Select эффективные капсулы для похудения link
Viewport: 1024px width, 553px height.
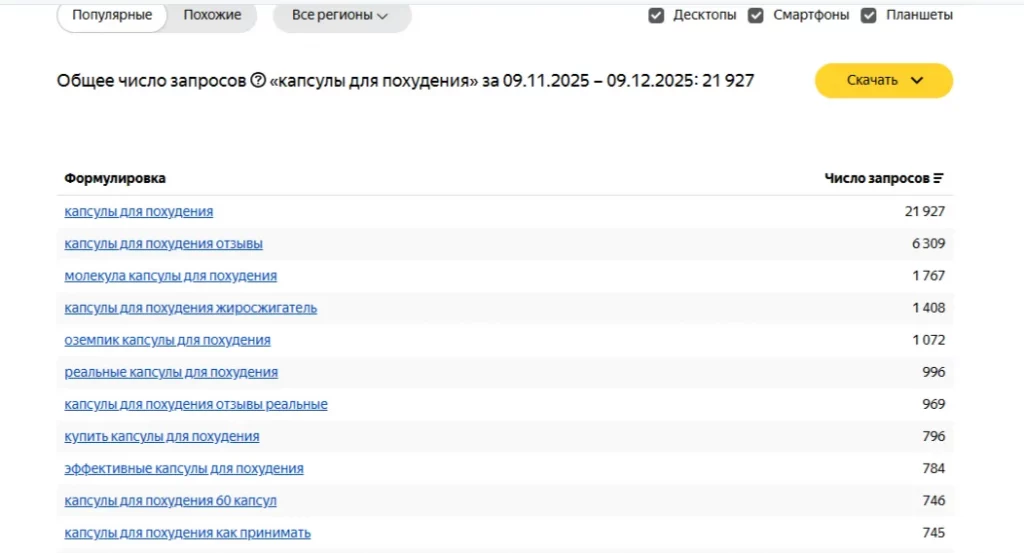[183, 468]
